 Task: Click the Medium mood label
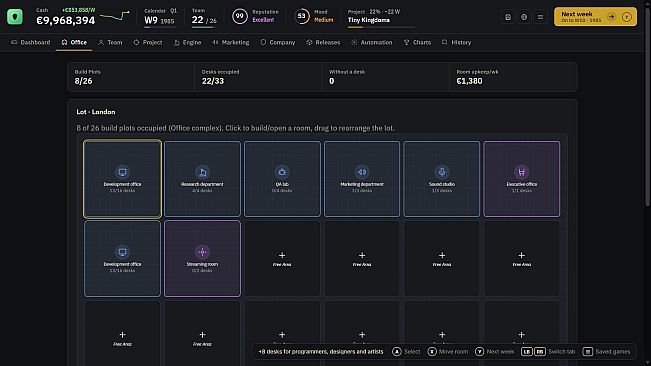tap(323, 20)
